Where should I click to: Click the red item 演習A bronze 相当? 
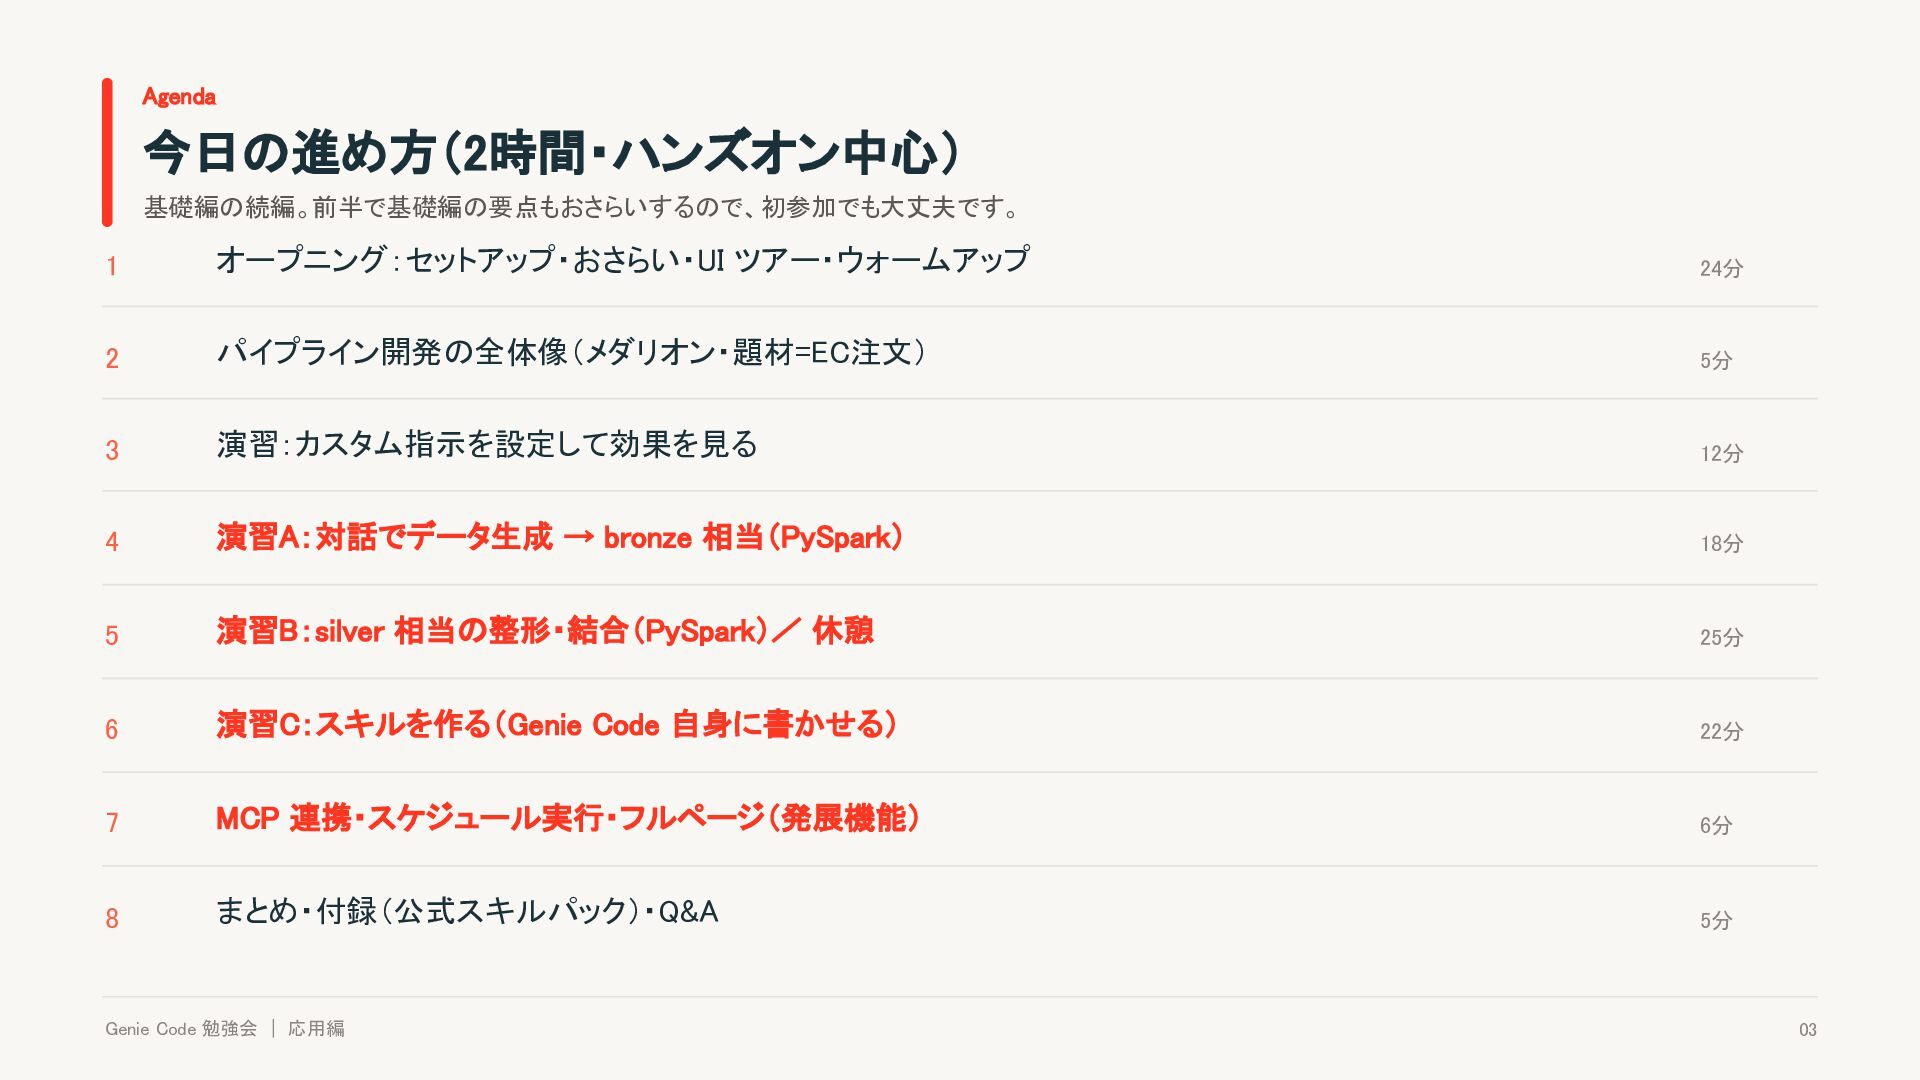click(560, 537)
